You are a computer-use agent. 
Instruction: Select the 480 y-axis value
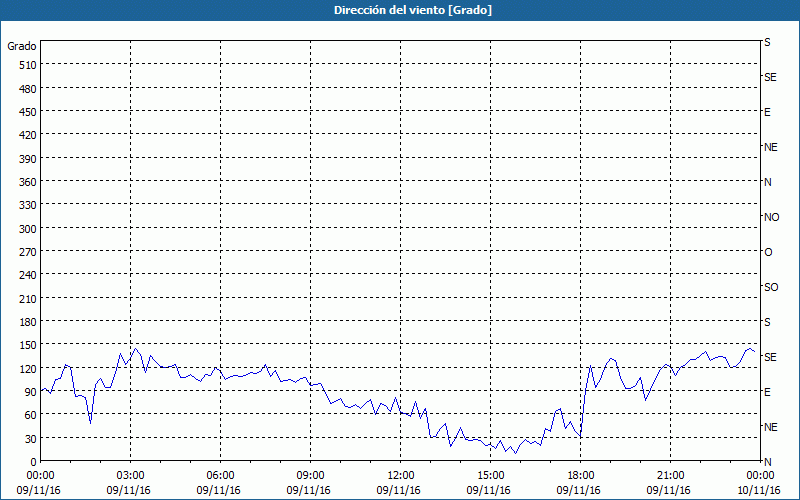pyautogui.click(x=28, y=89)
